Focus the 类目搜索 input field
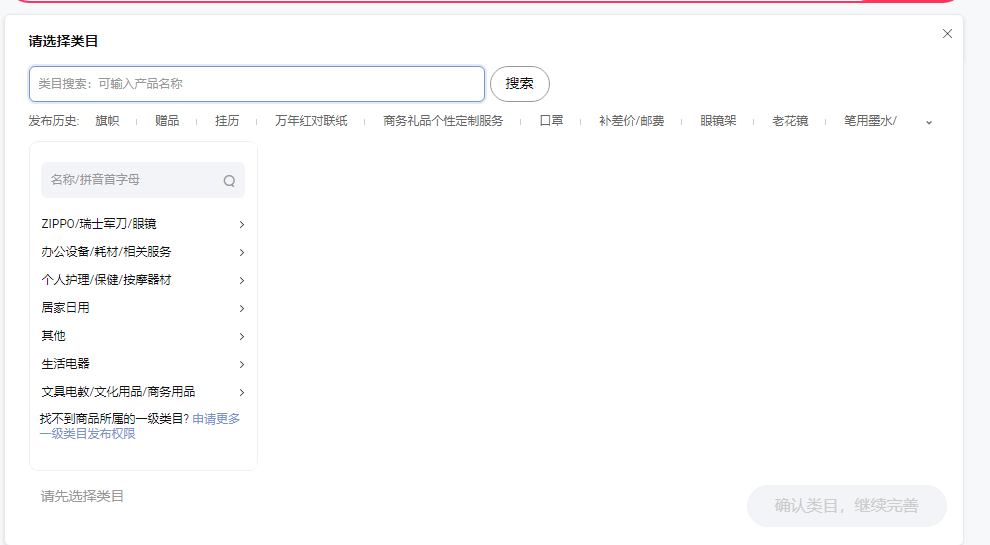Screen dimensions: 990x545 [257, 84]
